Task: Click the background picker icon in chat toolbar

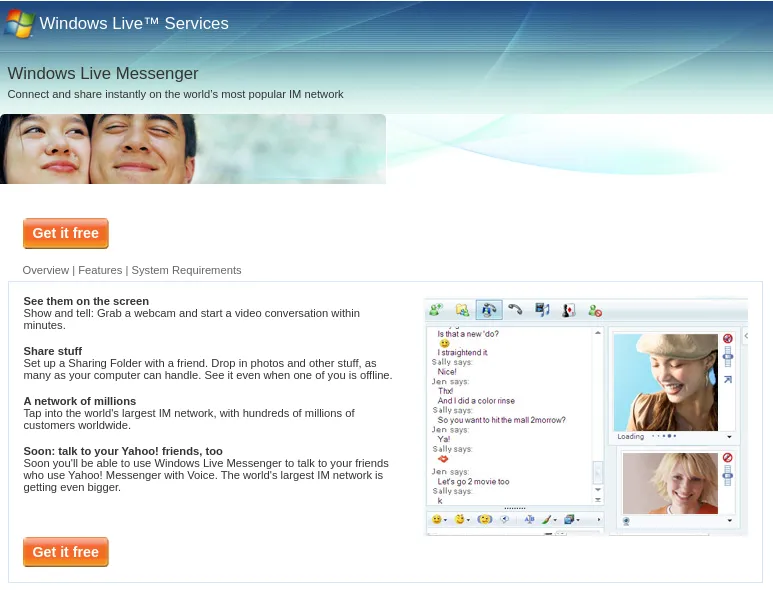Action: (x=569, y=520)
